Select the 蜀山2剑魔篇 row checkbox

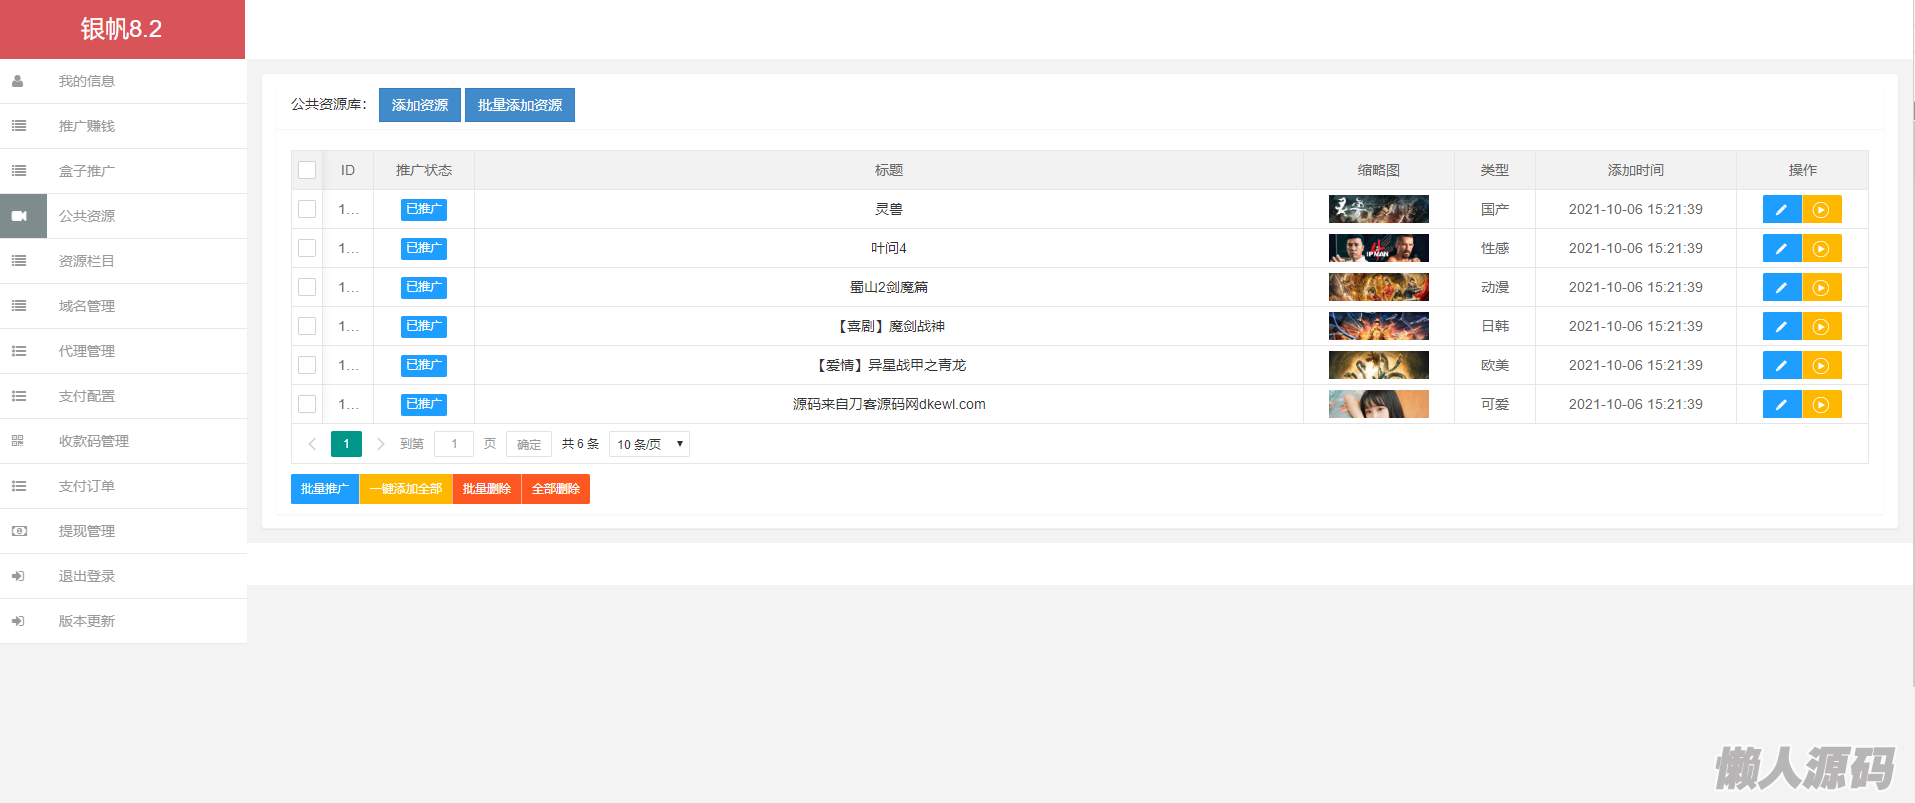(x=307, y=287)
